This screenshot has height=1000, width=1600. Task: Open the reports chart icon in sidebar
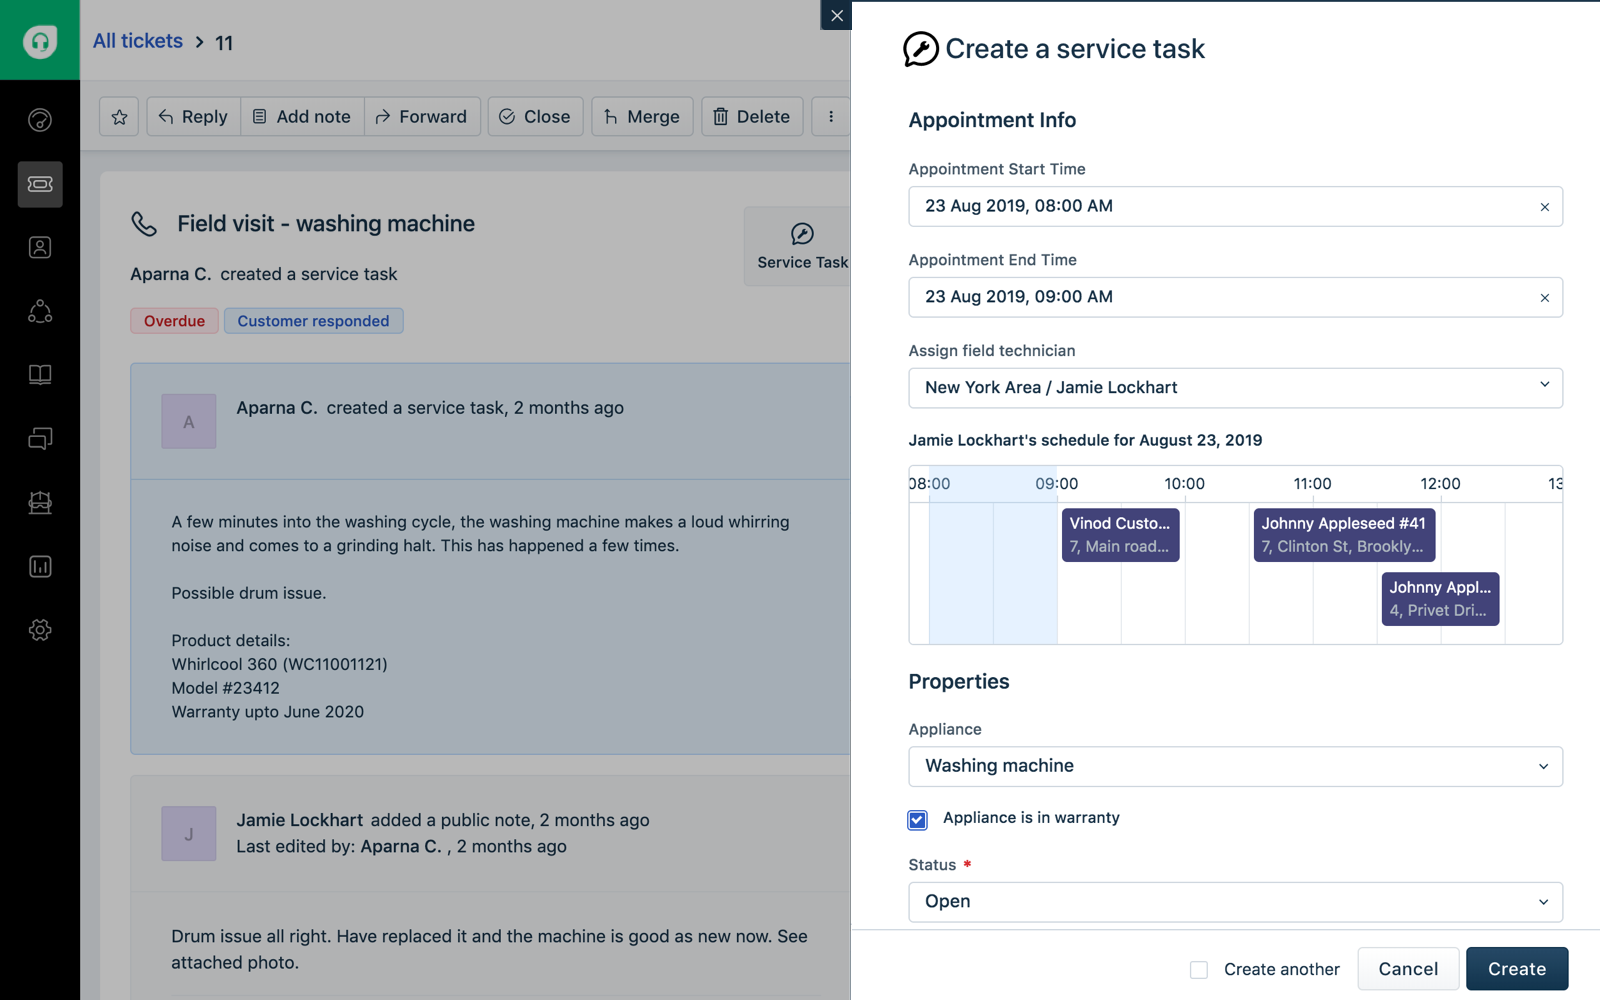point(40,567)
